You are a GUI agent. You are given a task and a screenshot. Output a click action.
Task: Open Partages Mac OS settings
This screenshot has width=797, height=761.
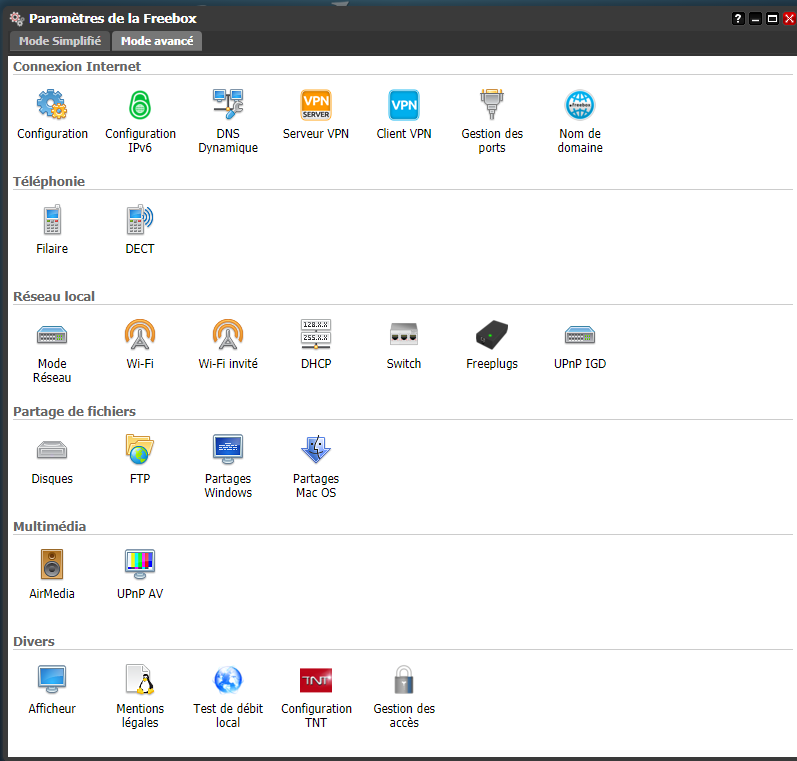[x=316, y=449]
